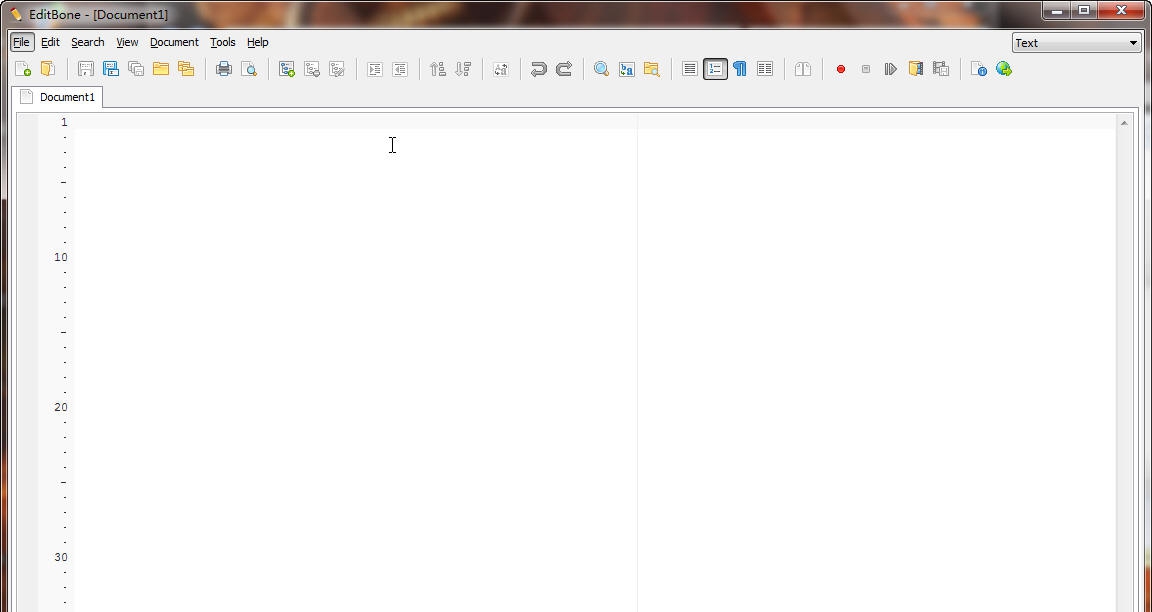This screenshot has height=612, width=1152.
Task: Minimize the EditBone window
Action: point(1056,10)
